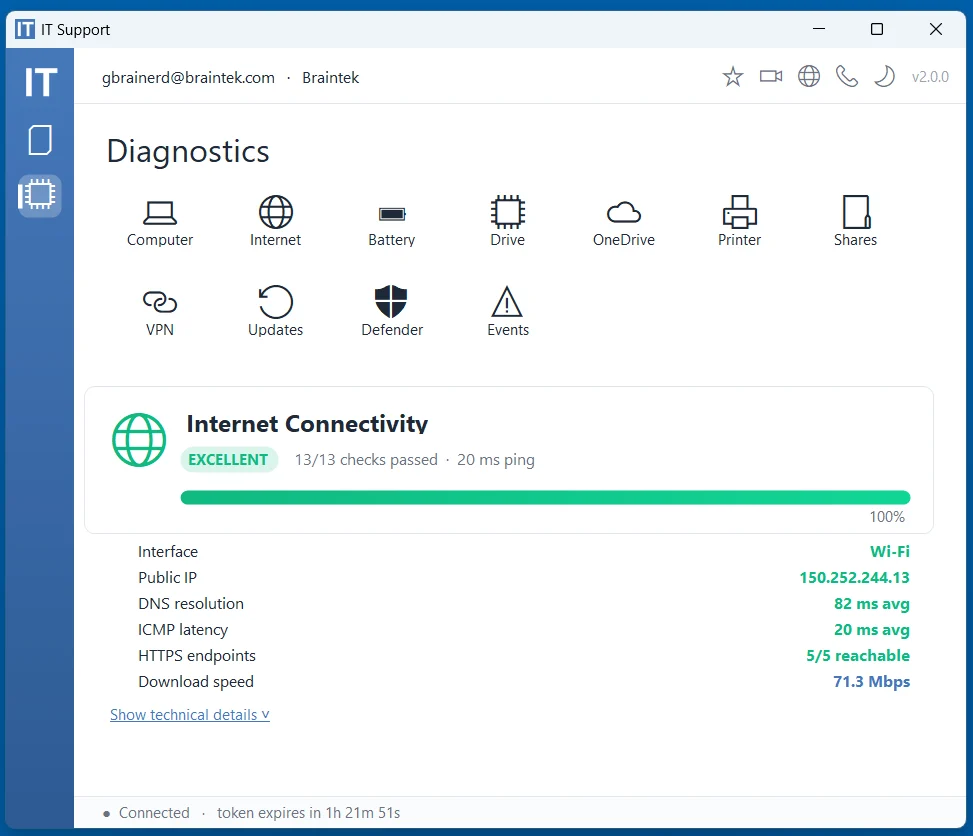
Task: Close the IT Support window
Action: click(935, 29)
